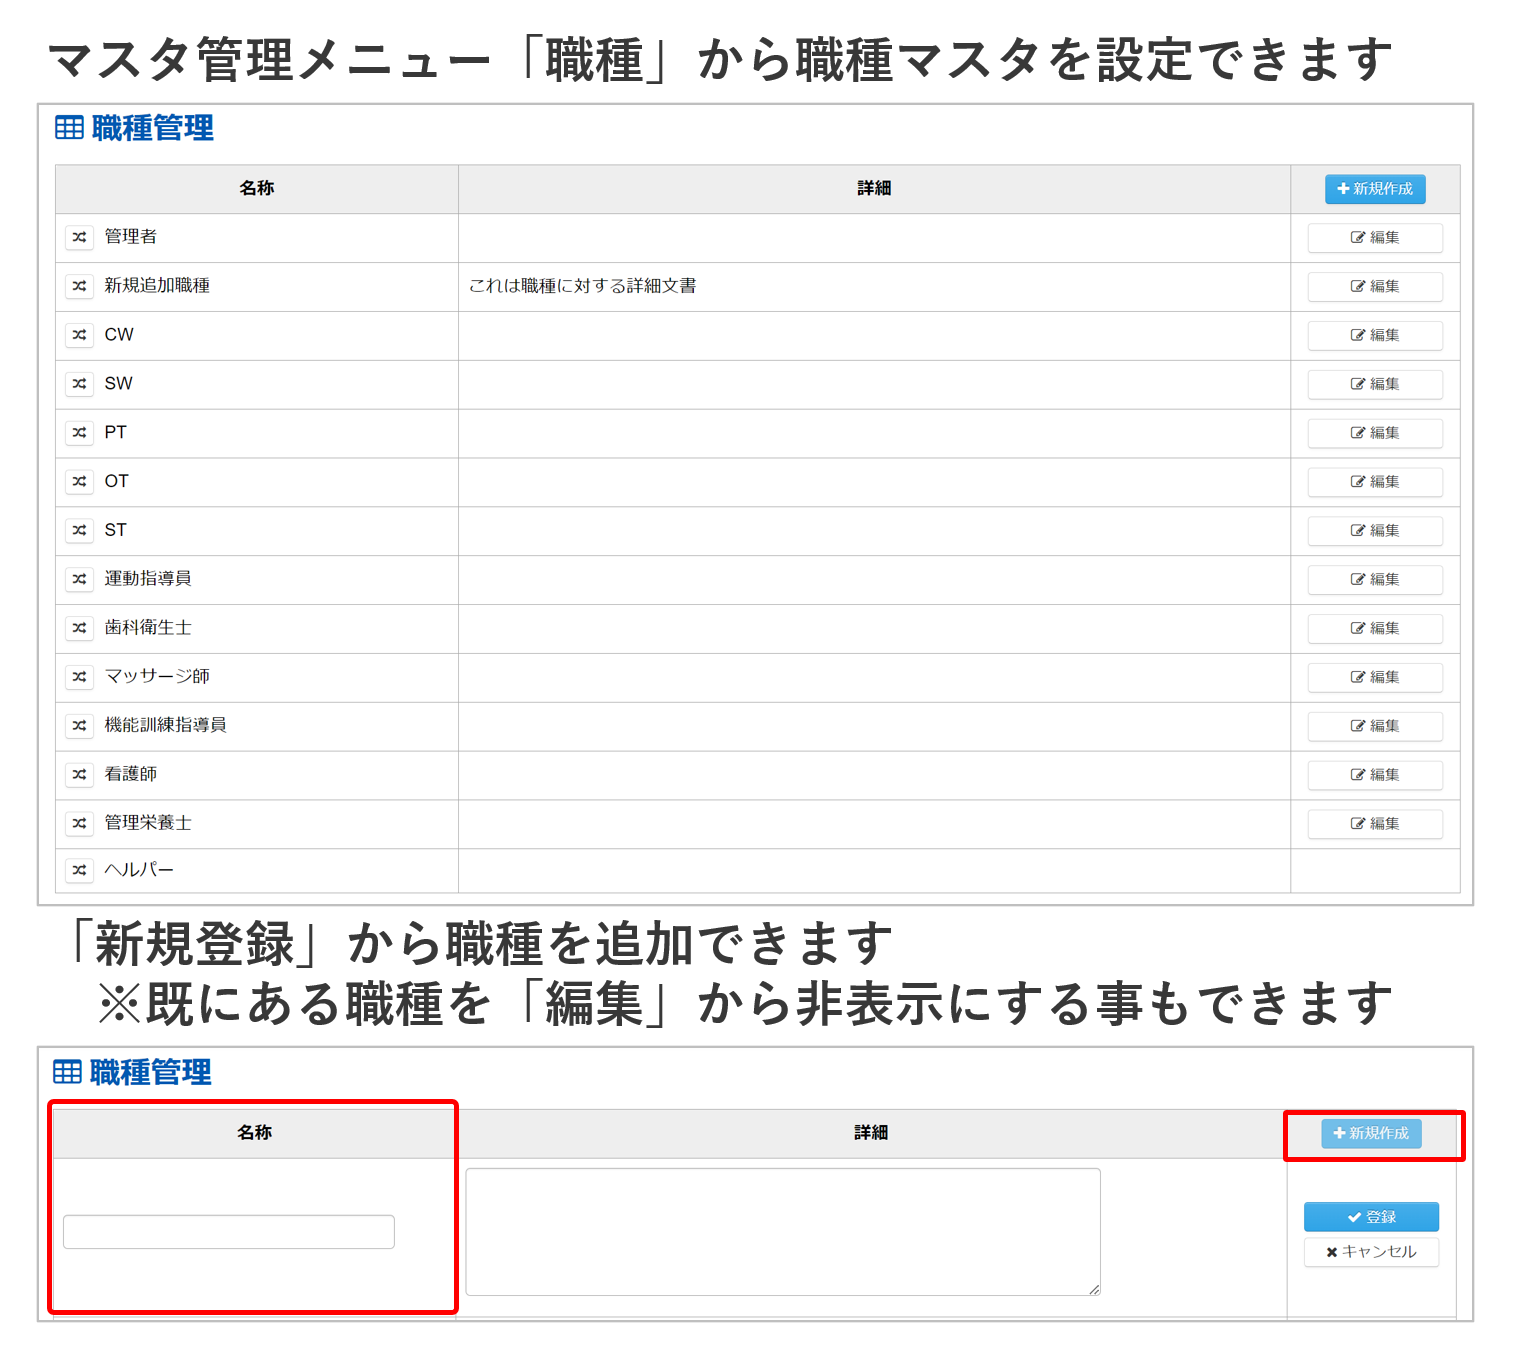Click 編集 for the OT row
1537x1366 pixels.
[x=1374, y=482]
